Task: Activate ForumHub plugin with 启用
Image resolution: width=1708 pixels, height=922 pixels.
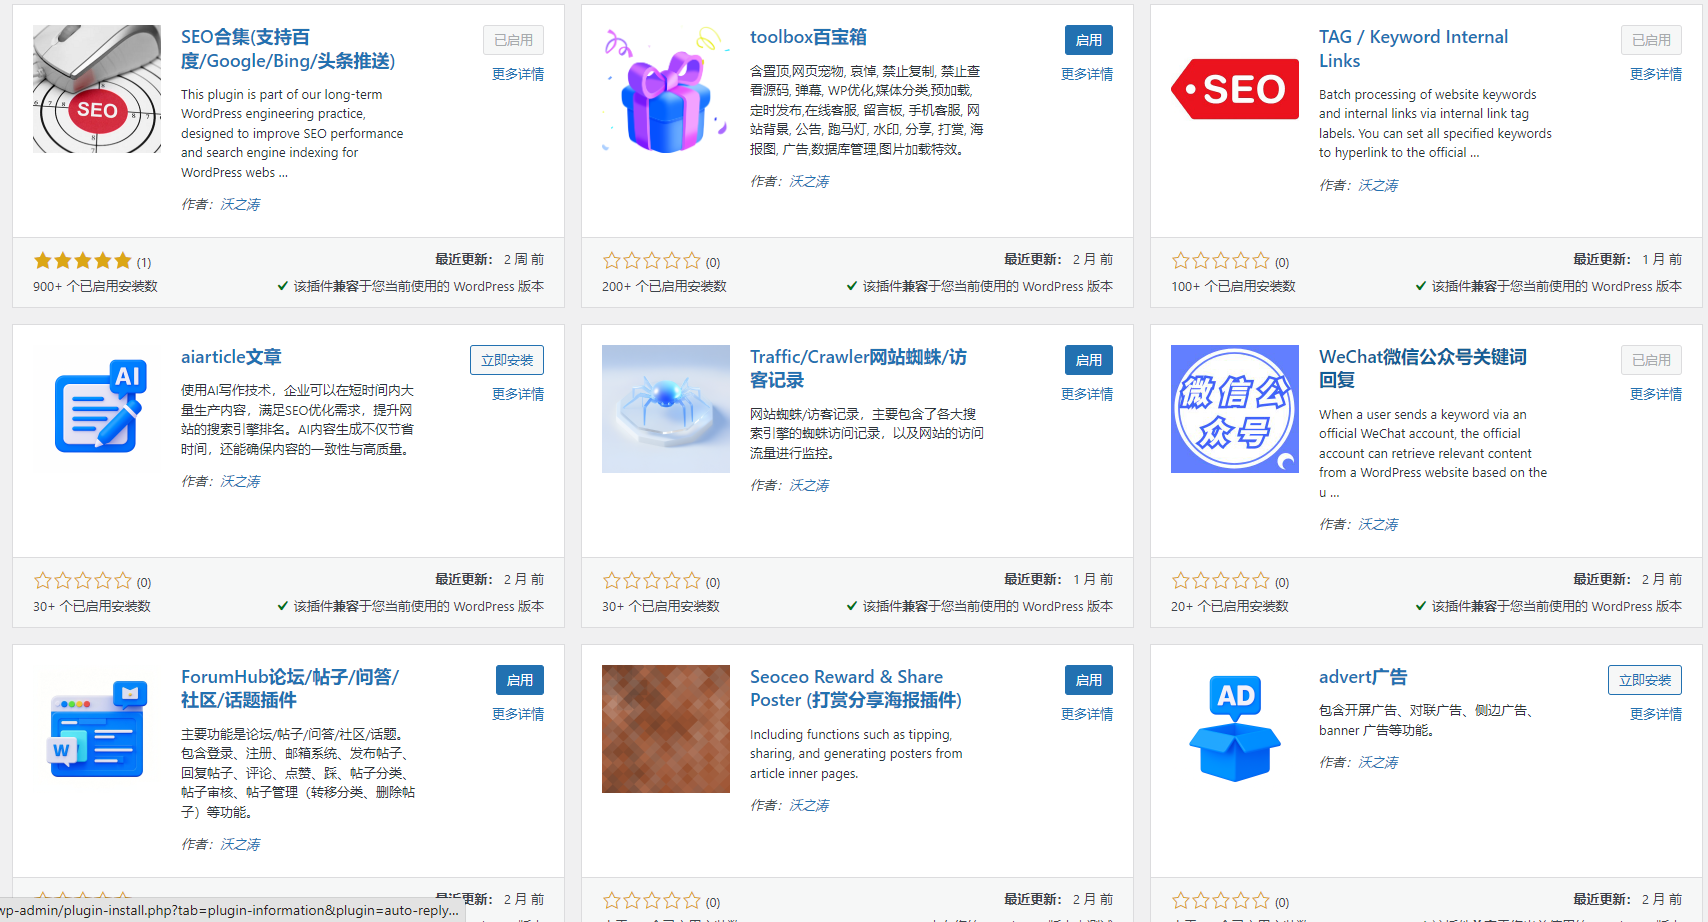Action: (520, 680)
